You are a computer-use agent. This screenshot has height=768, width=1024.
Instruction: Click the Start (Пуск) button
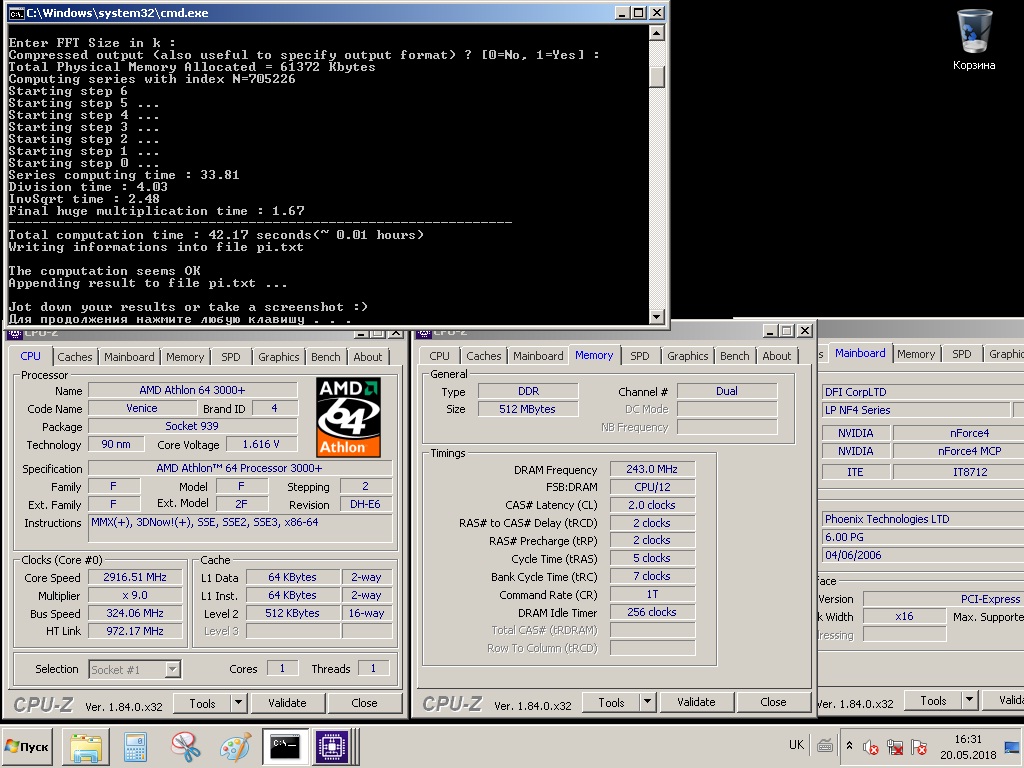pyautogui.click(x=27, y=746)
